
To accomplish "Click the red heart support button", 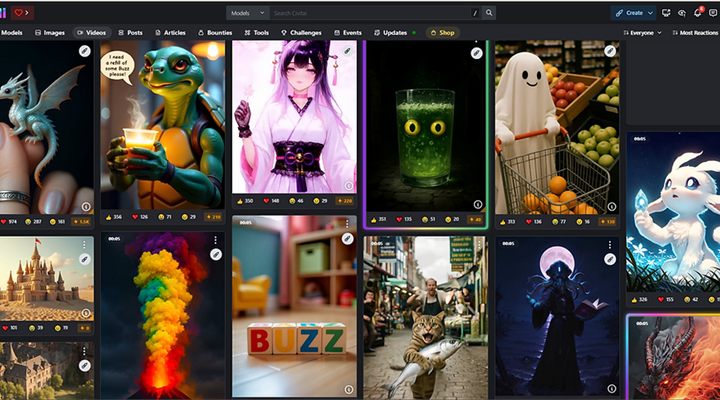I will (x=22, y=12).
